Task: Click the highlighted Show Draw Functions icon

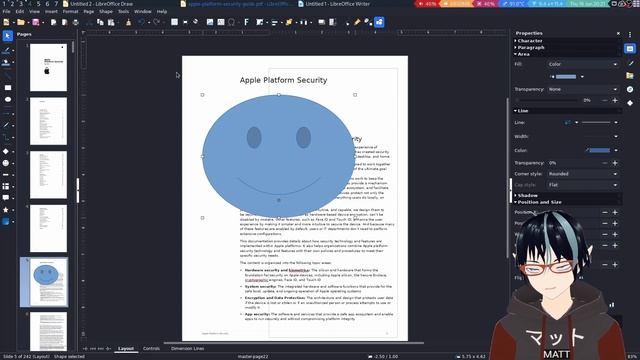Action: click(x=379, y=22)
